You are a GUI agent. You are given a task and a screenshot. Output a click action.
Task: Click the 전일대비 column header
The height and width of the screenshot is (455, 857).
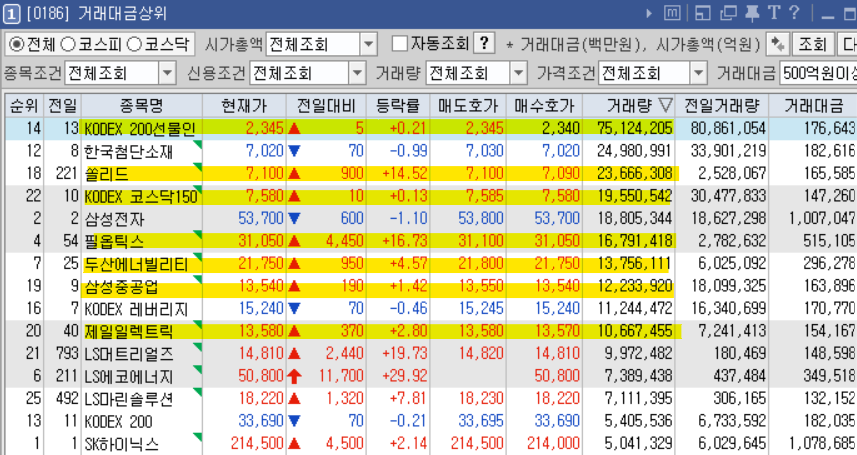(326, 105)
